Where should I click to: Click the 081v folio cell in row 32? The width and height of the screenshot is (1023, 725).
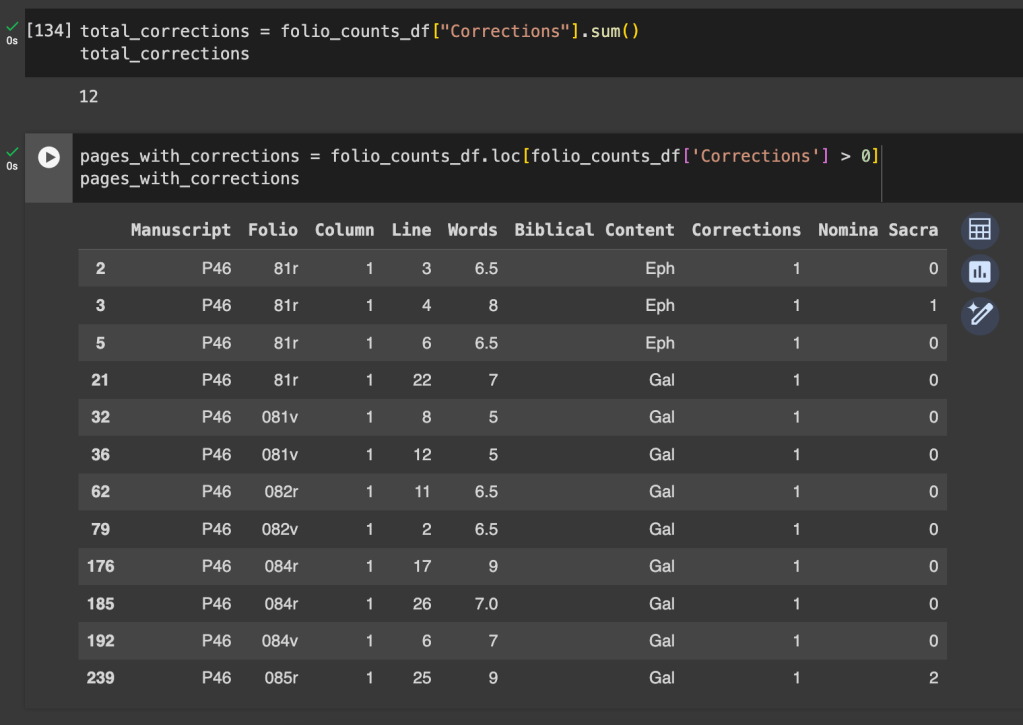279,417
